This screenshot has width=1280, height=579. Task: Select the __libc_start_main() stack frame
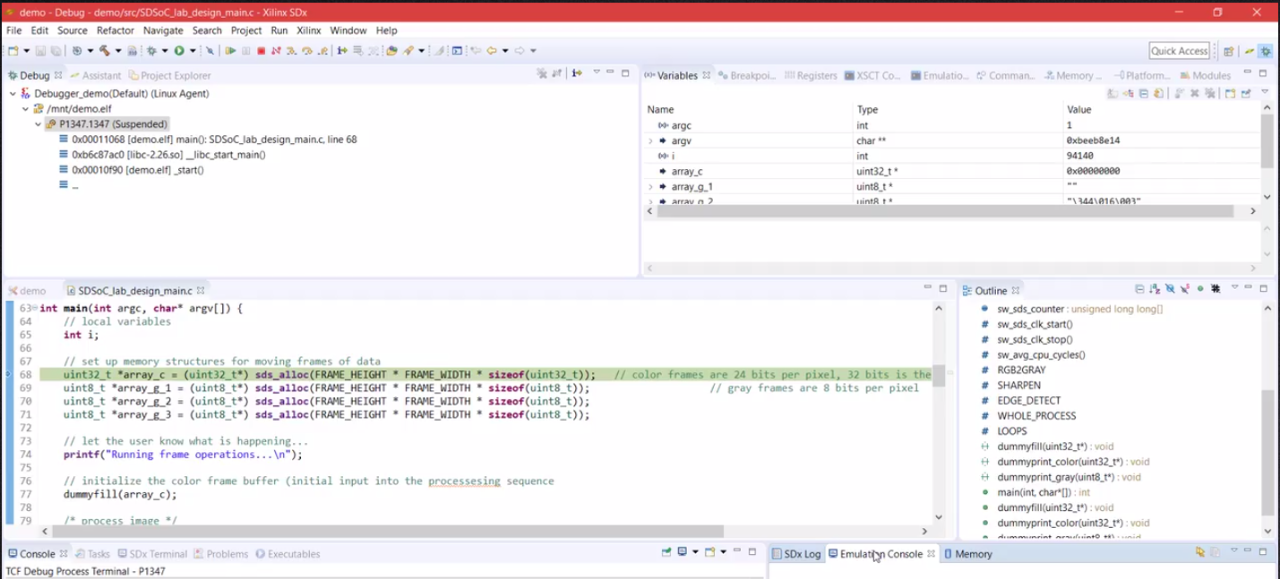pyautogui.click(x=162, y=155)
